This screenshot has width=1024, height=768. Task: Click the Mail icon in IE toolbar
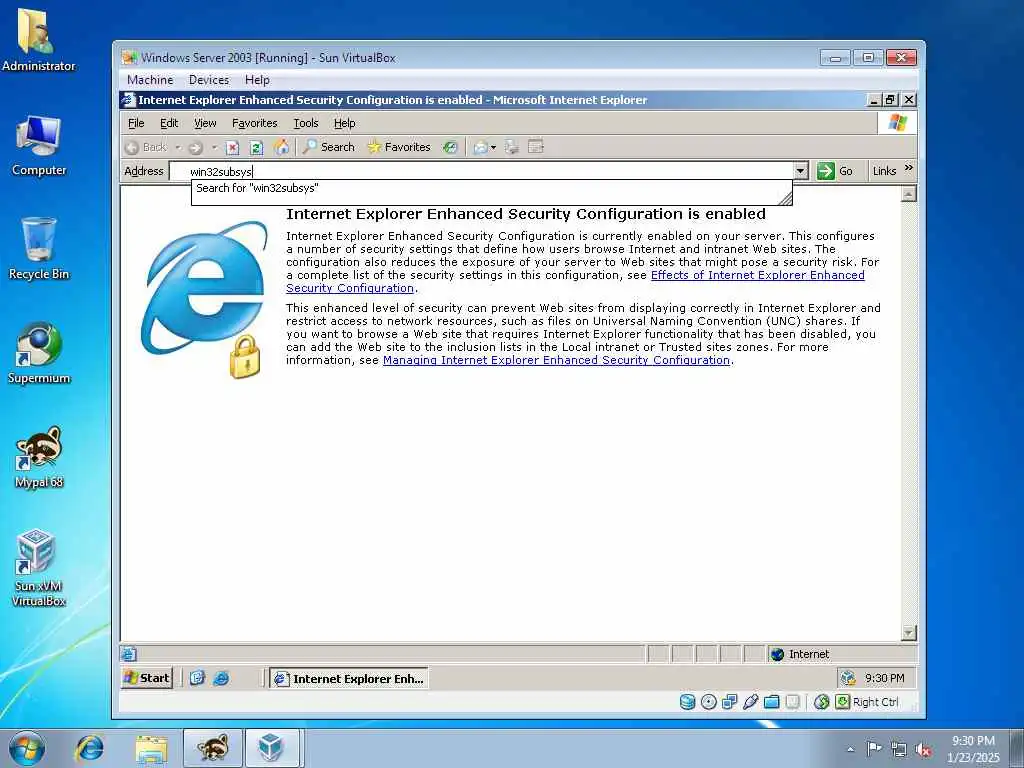481,147
